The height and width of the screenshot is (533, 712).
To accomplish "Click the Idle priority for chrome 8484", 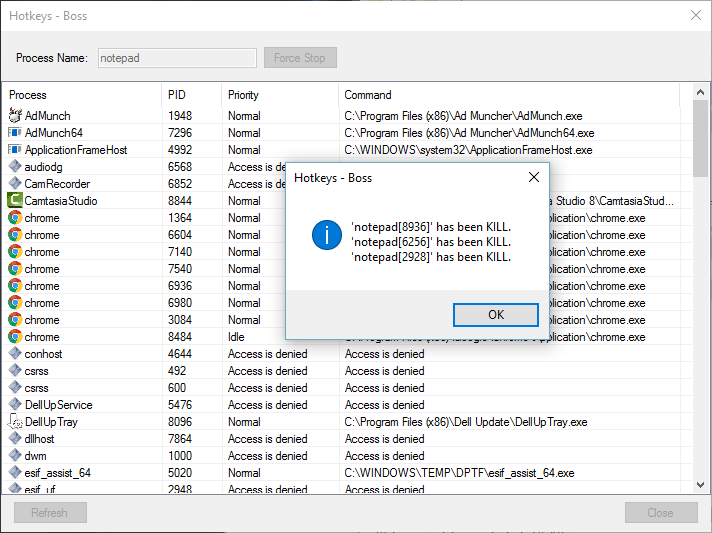I will (236, 337).
